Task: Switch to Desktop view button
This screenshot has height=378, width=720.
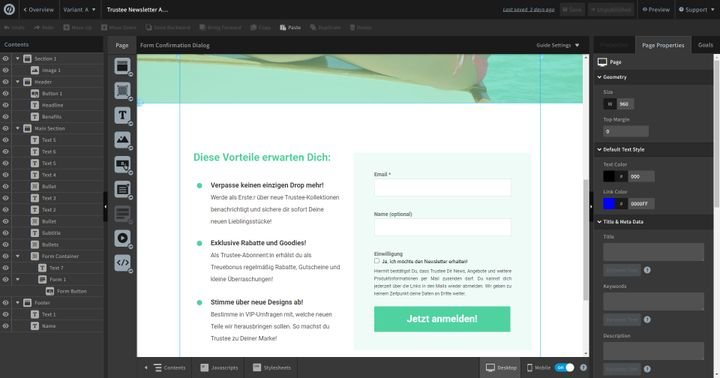Action: pyautogui.click(x=501, y=367)
